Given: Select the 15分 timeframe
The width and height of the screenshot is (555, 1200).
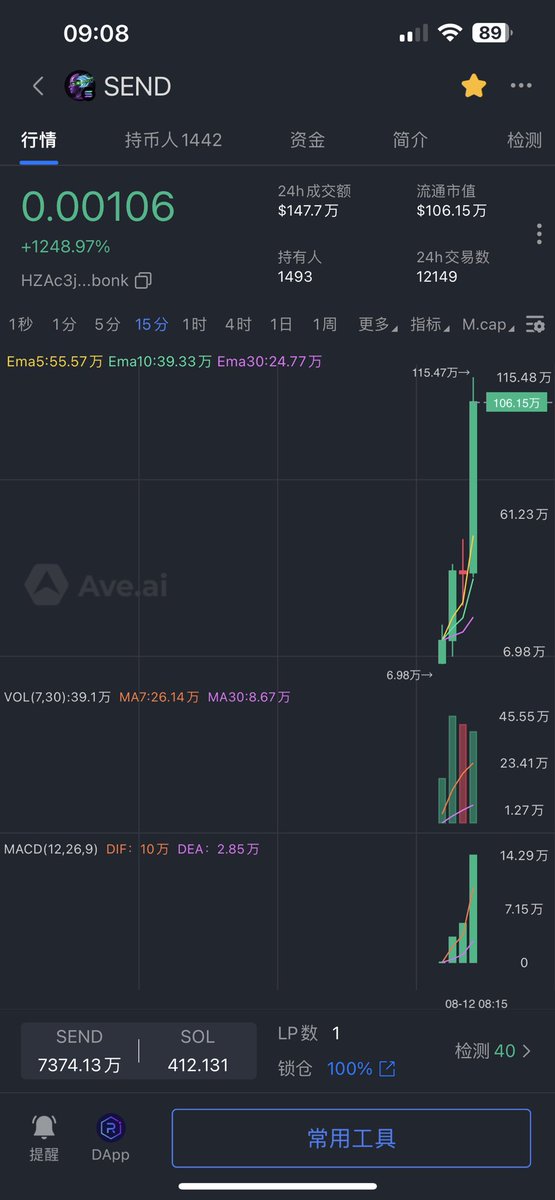Looking at the screenshot, I should [152, 324].
